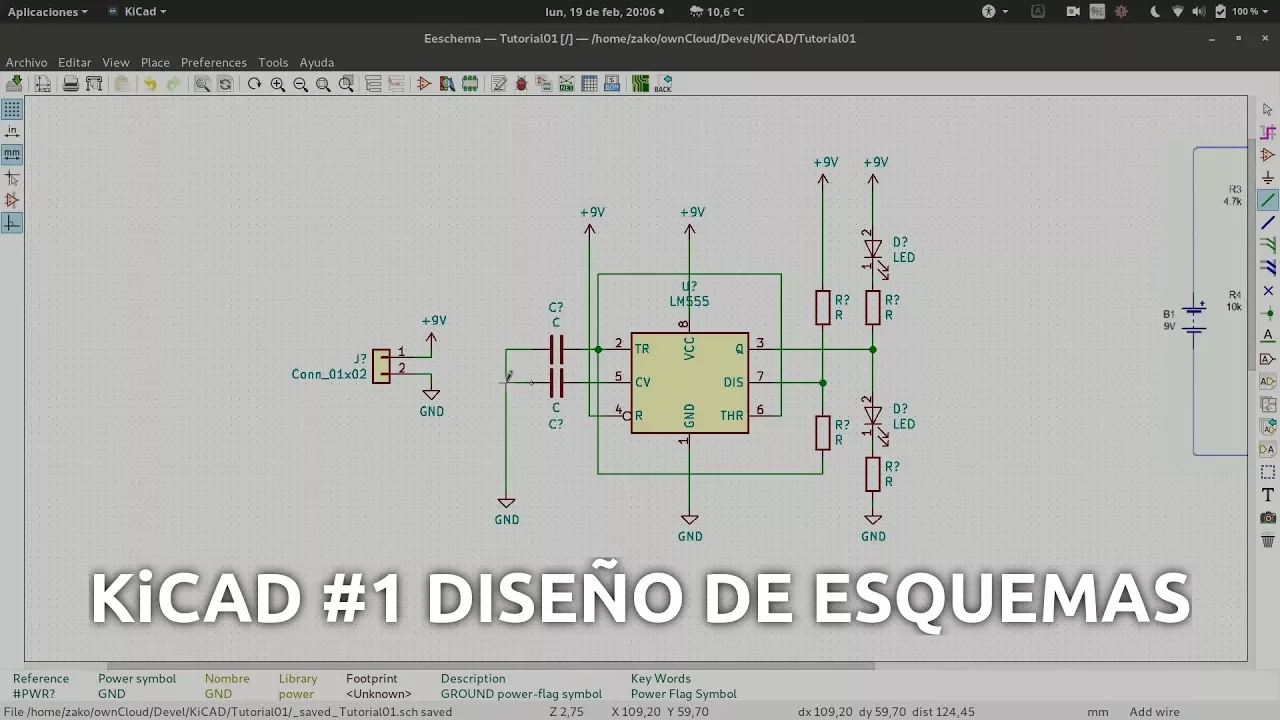Open the Place menu
1280x720 pixels.
155,62
